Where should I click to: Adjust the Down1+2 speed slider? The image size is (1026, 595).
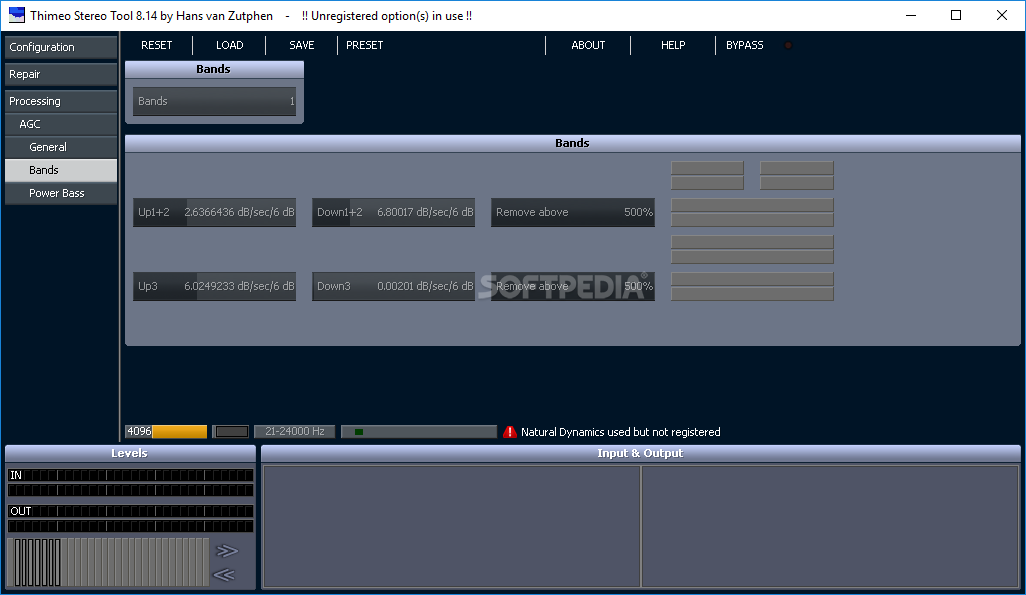(393, 212)
